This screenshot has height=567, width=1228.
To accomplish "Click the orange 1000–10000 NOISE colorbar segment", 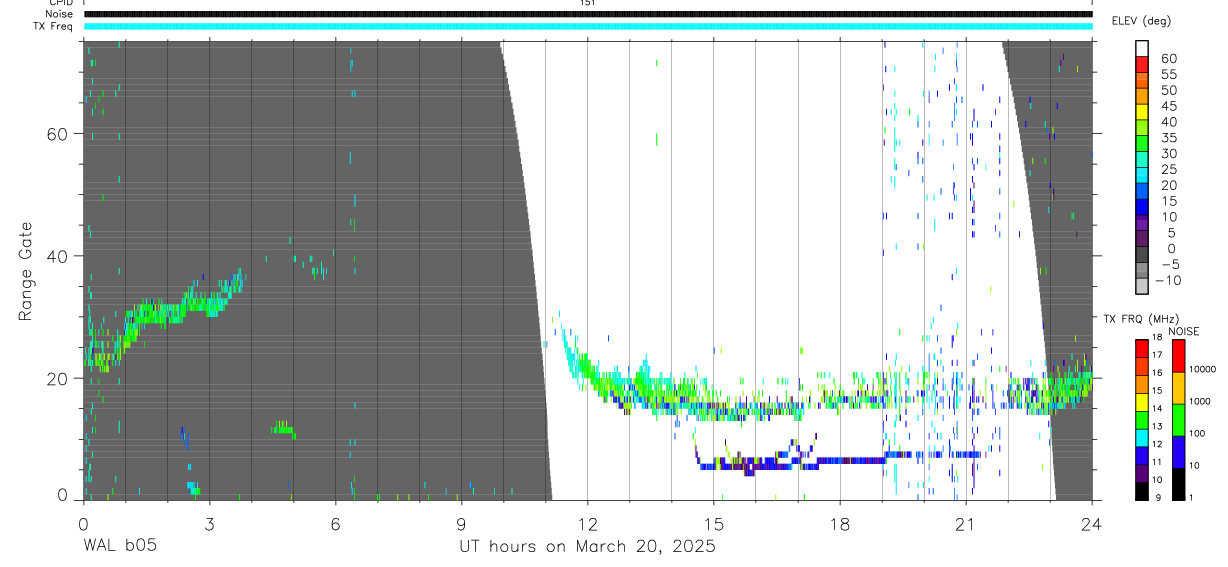I will coord(1178,386).
